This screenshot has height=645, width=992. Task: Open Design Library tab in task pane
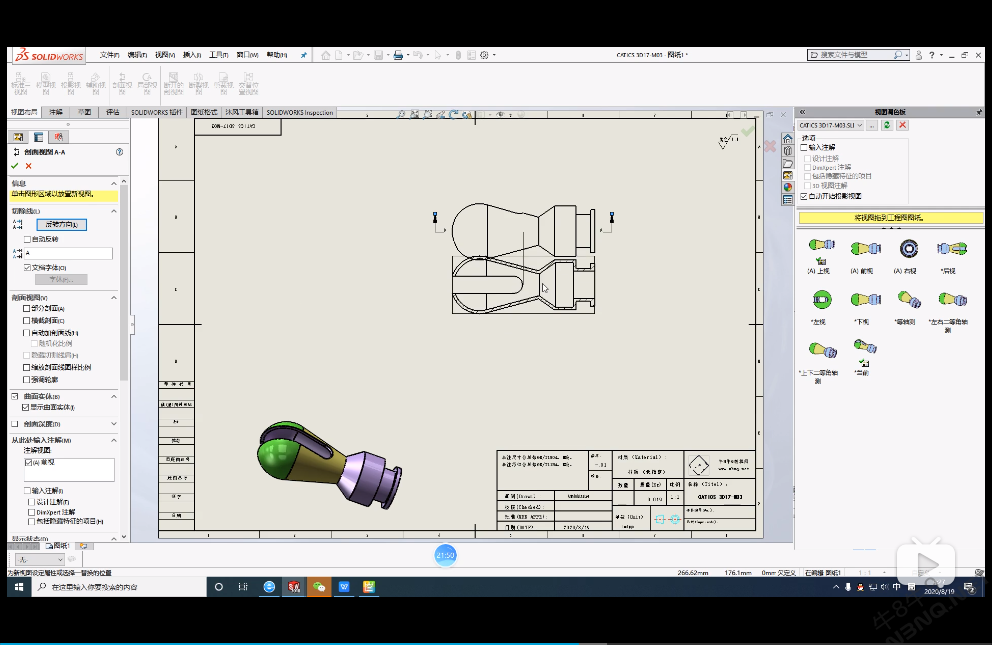[788, 150]
